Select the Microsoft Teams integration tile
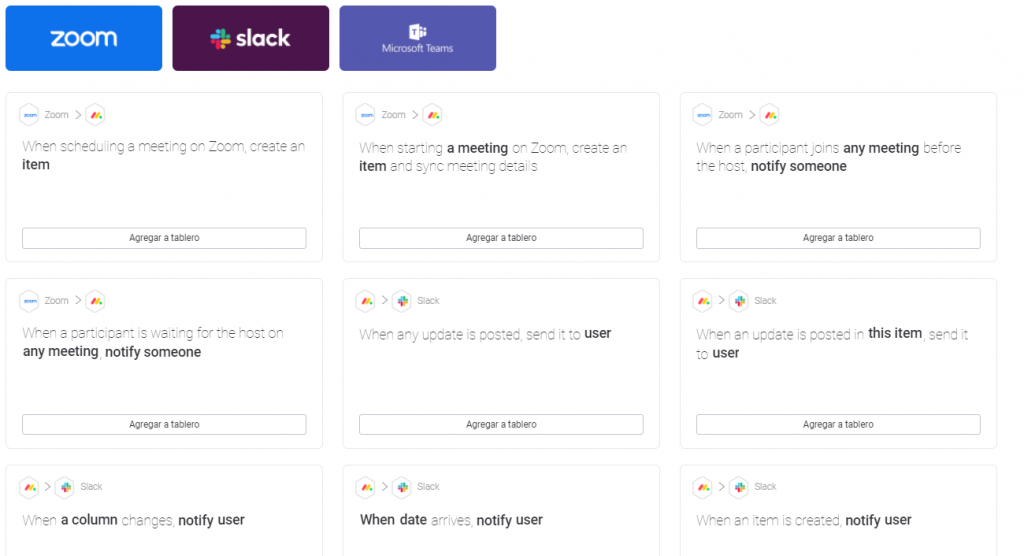 [417, 38]
